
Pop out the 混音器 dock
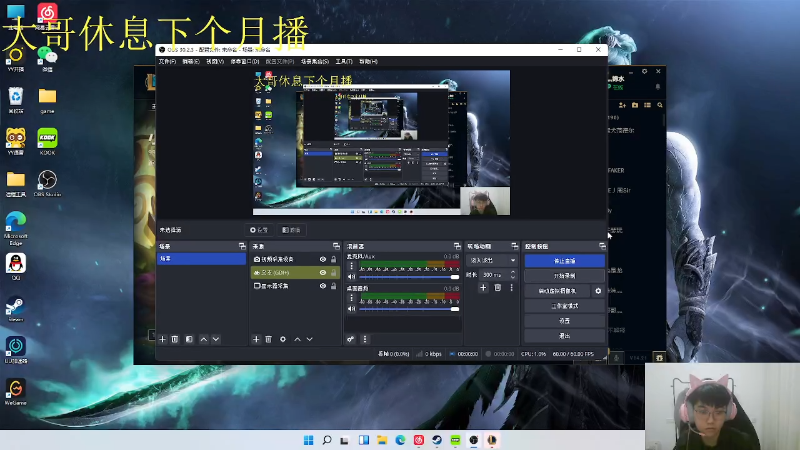[457, 246]
